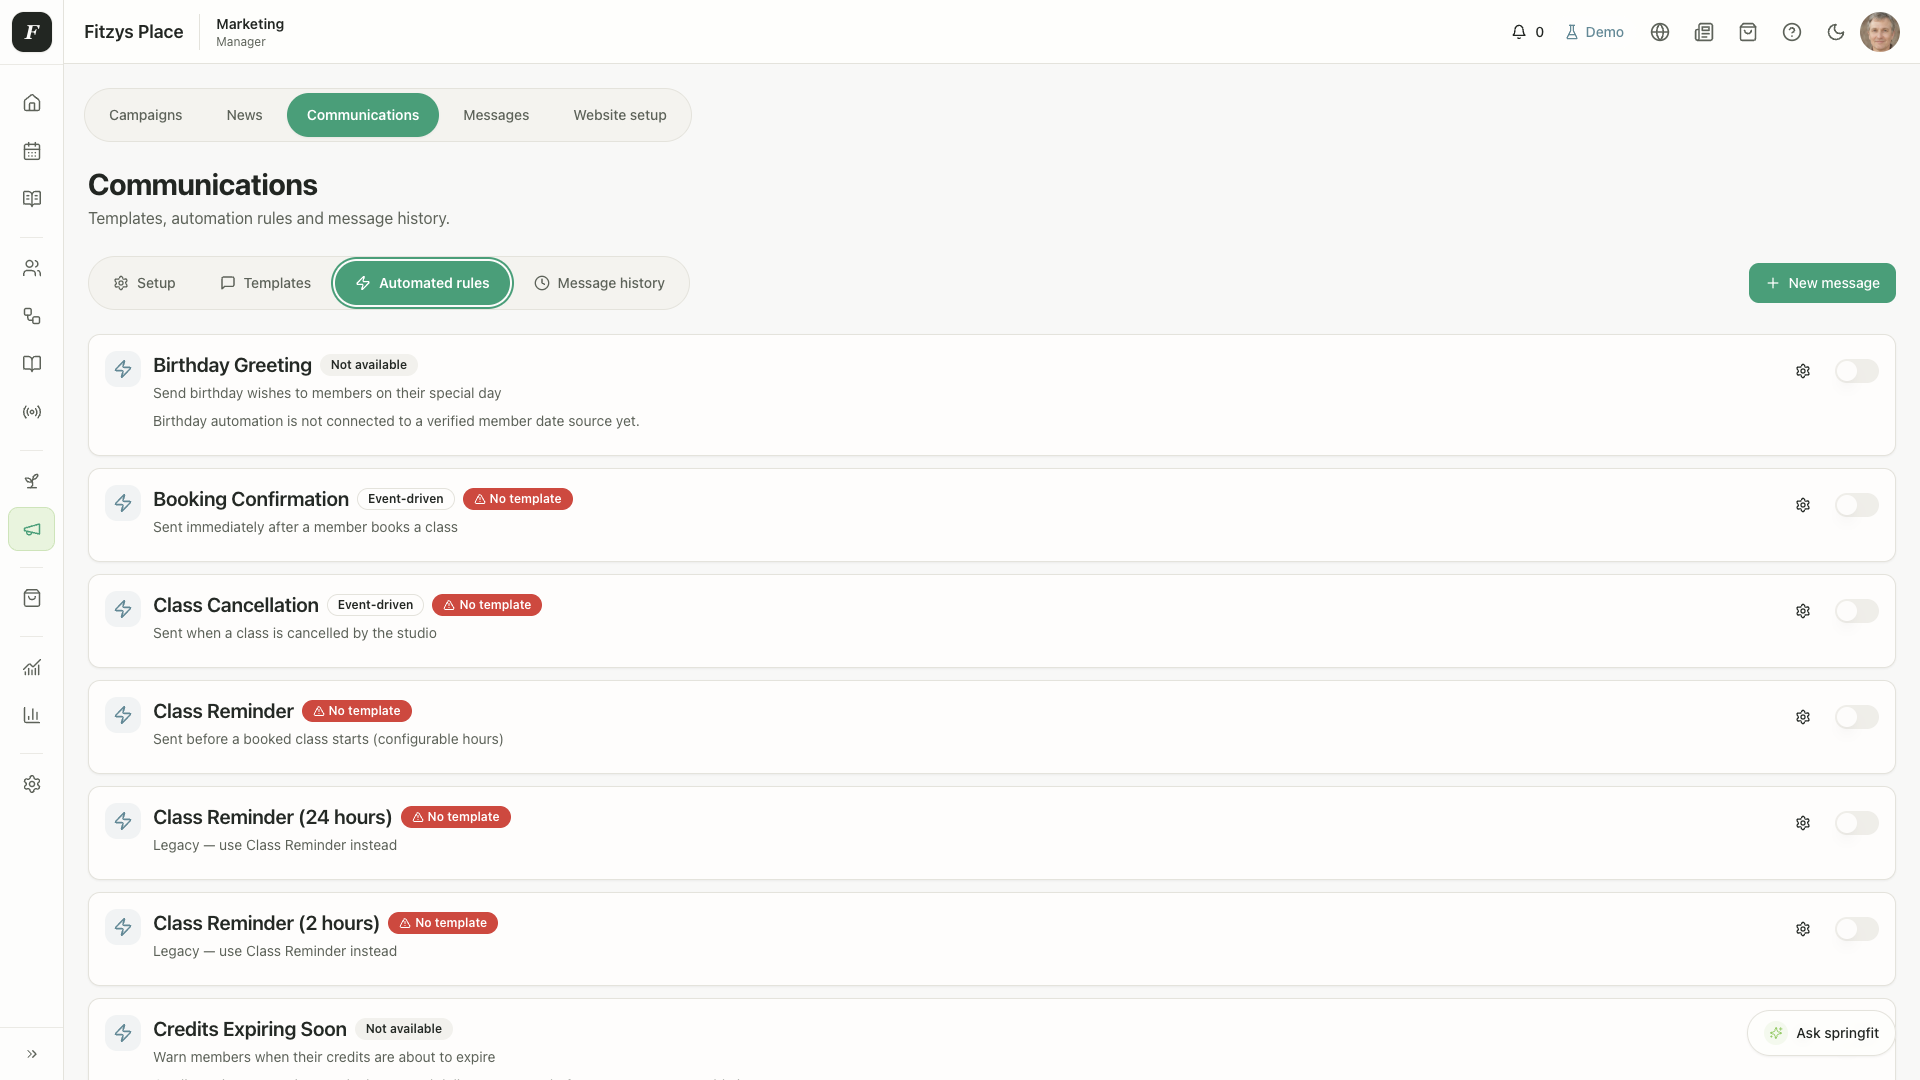The image size is (1920, 1080).
Task: Switch to the Messages tab
Action: tap(496, 115)
